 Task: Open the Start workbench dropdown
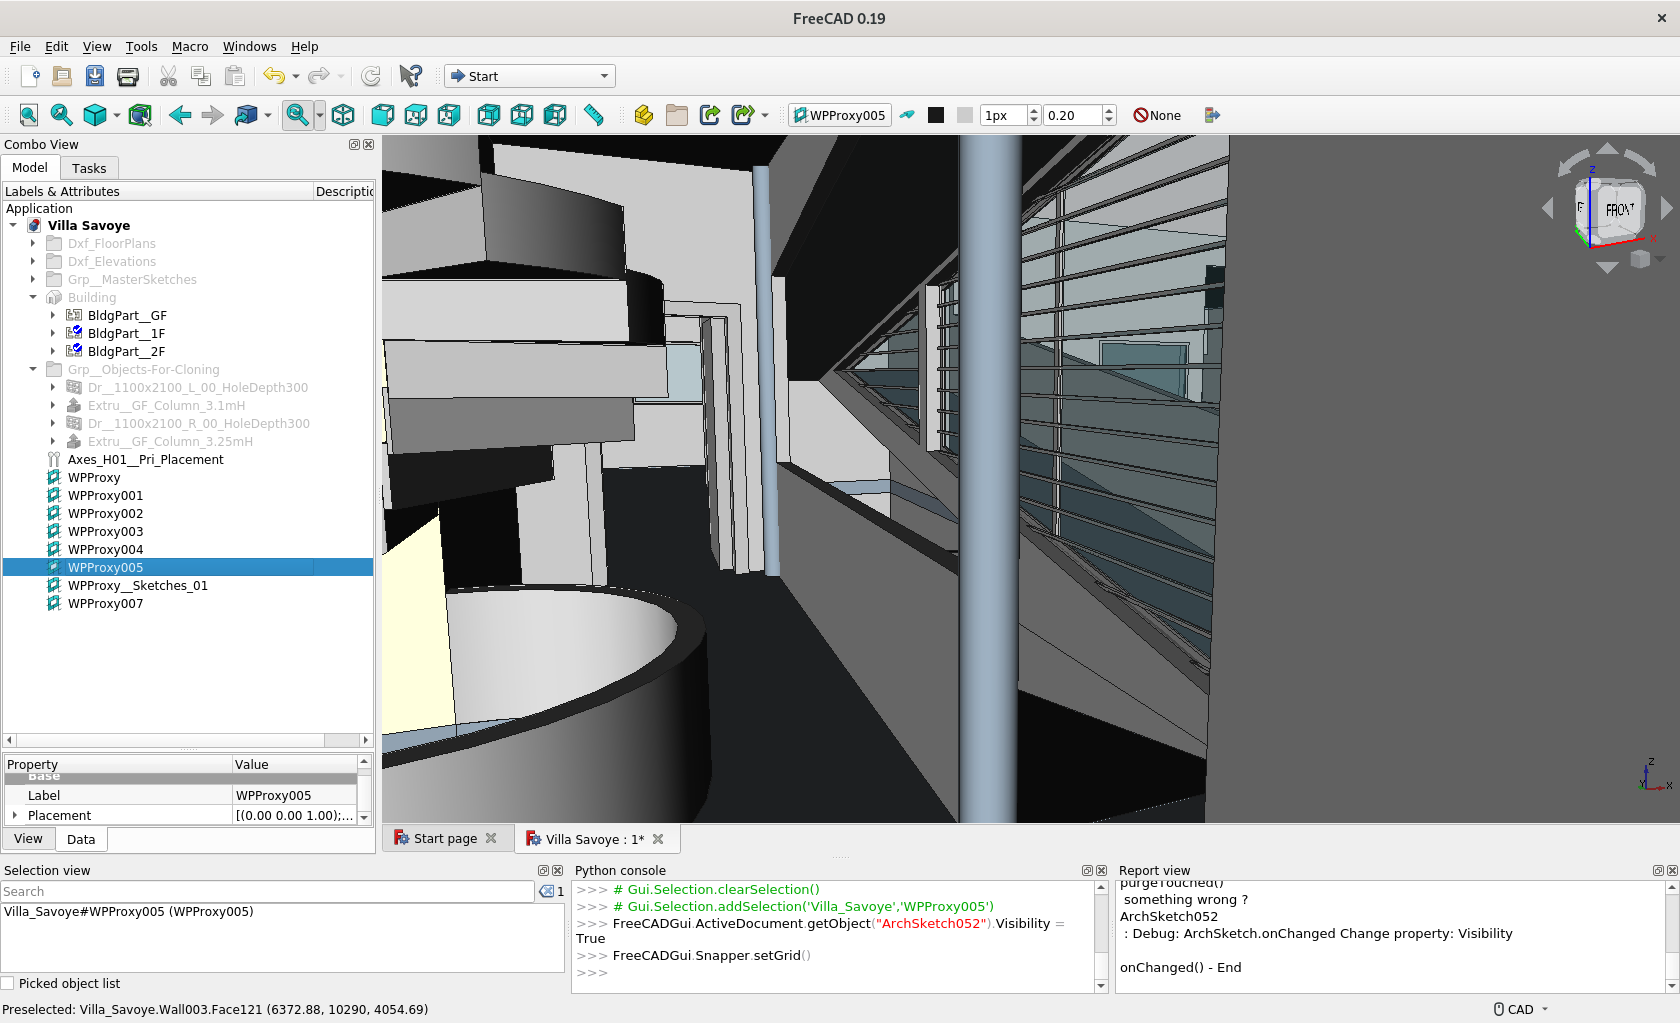(x=529, y=76)
